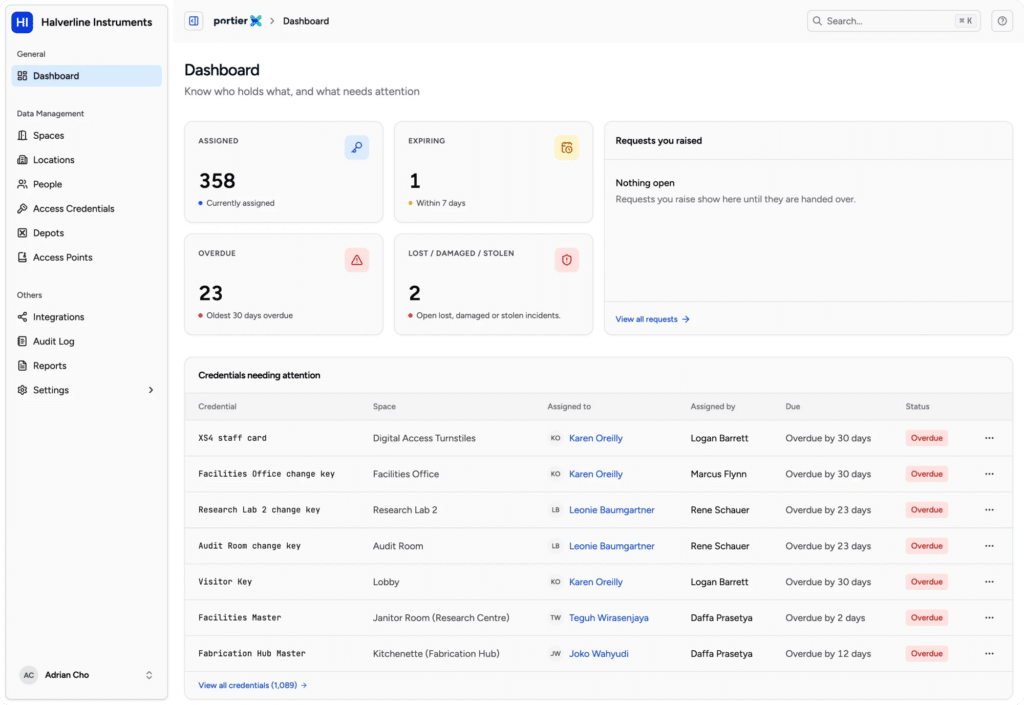This screenshot has width=1024, height=705.
Task: Open row menu for Audit Room change key
Action: pos(989,546)
